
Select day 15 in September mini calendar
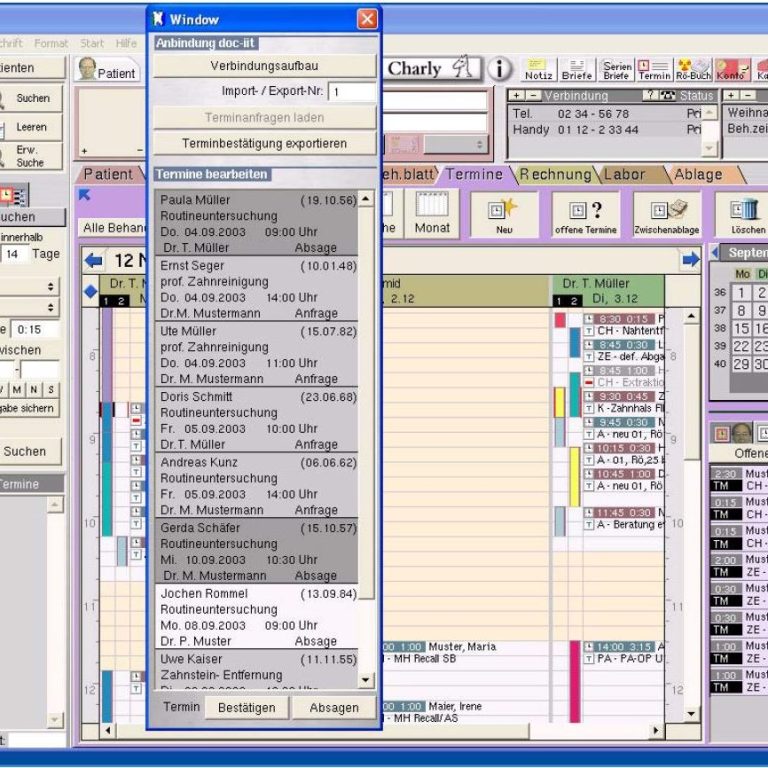click(x=741, y=328)
